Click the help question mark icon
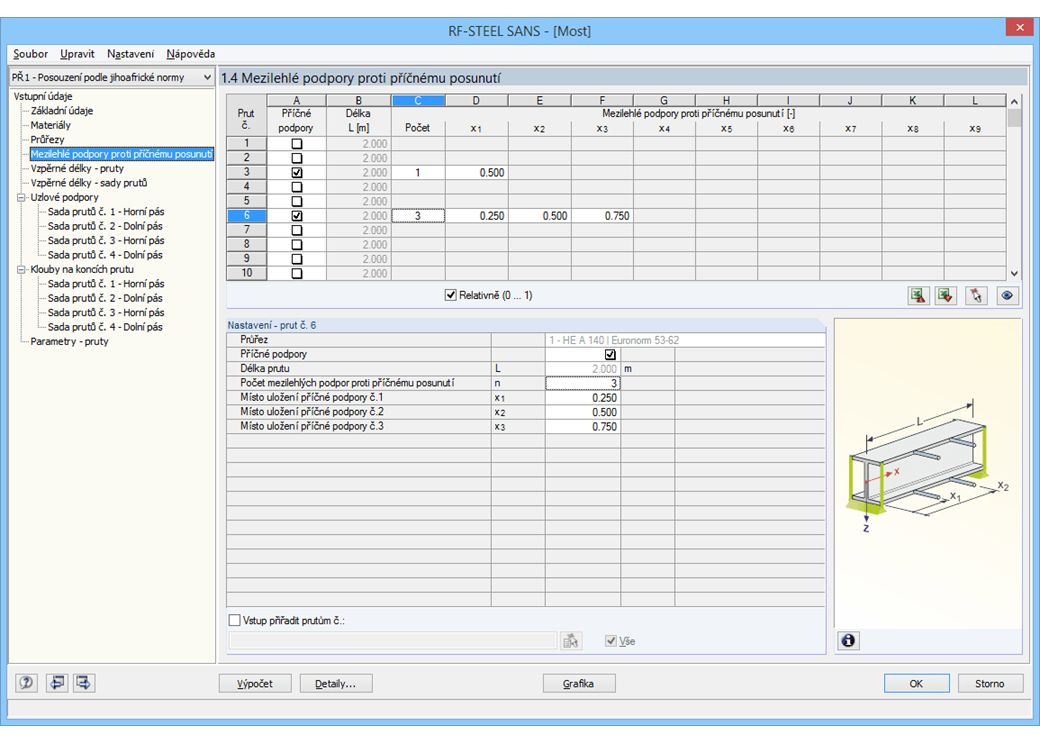Screen dimensions: 1040x744 point(27,682)
